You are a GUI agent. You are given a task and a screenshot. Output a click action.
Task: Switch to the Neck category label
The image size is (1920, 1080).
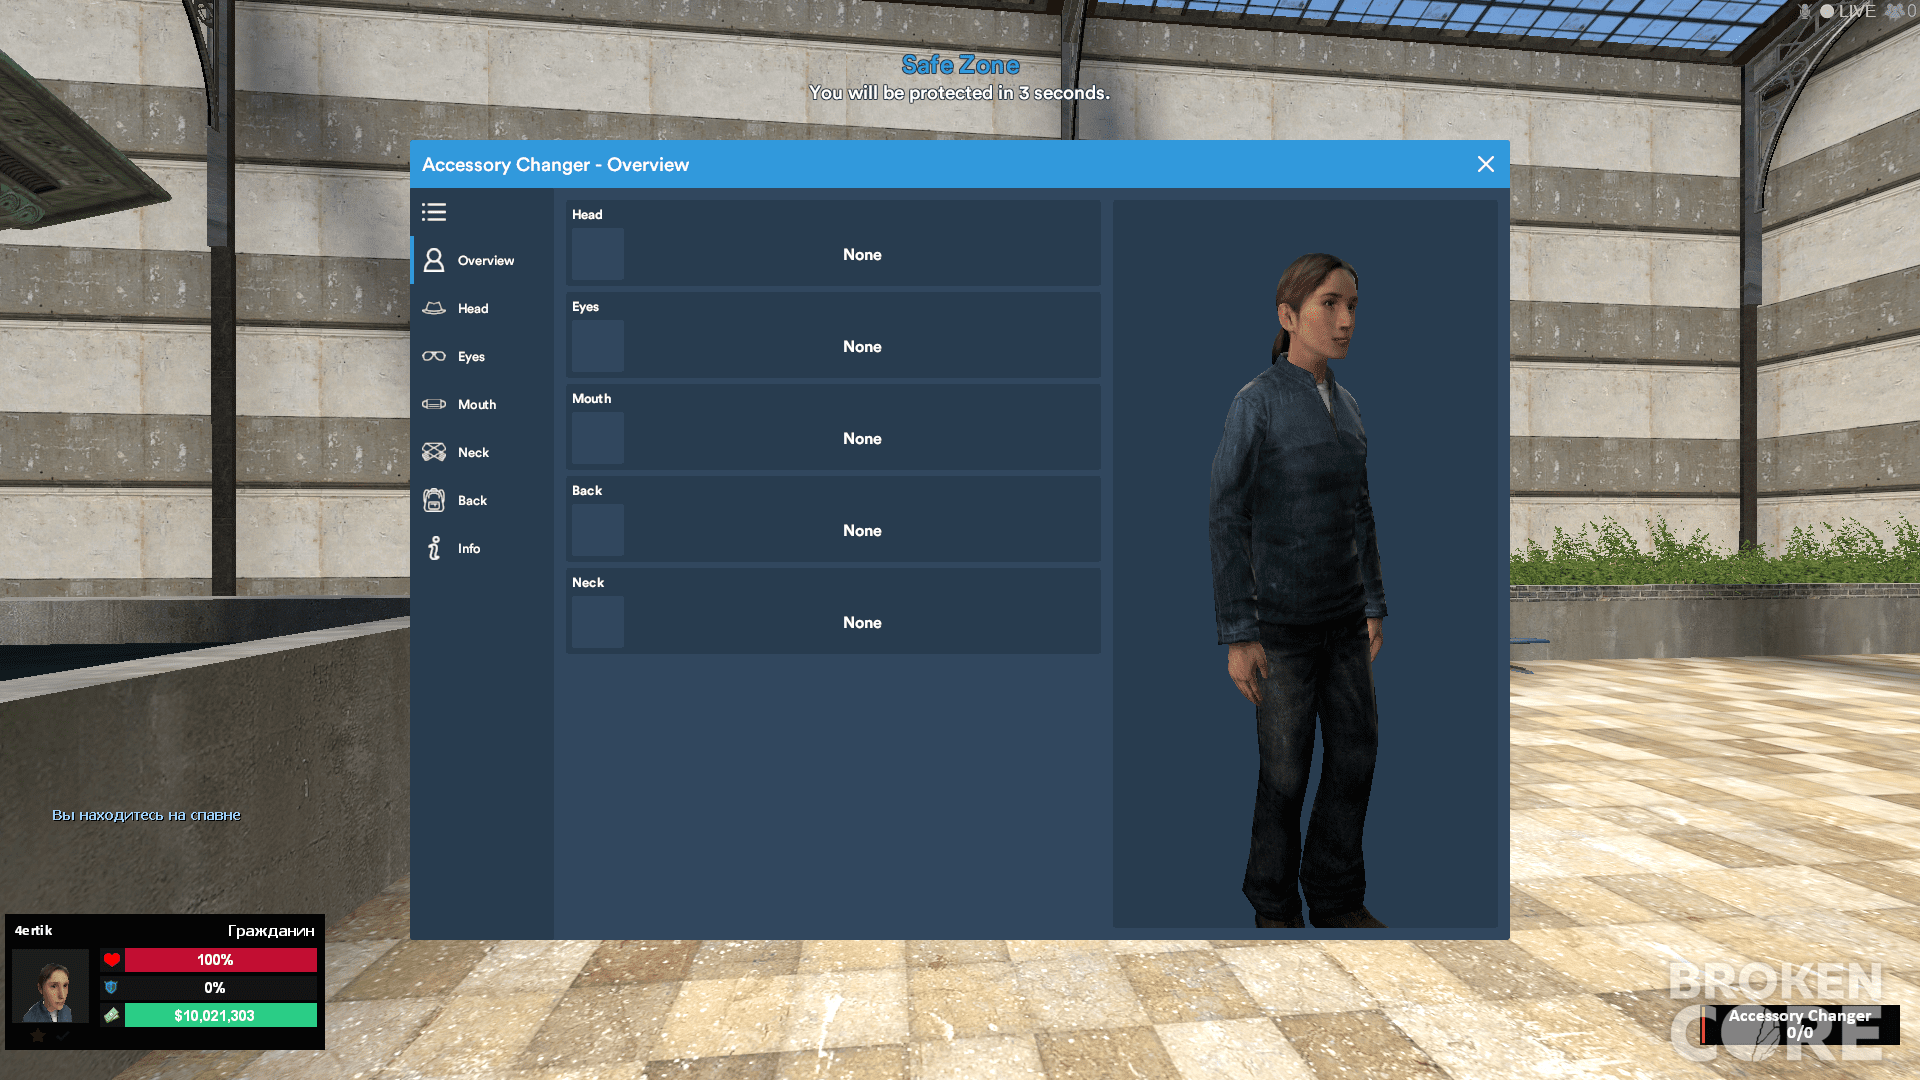473,453
